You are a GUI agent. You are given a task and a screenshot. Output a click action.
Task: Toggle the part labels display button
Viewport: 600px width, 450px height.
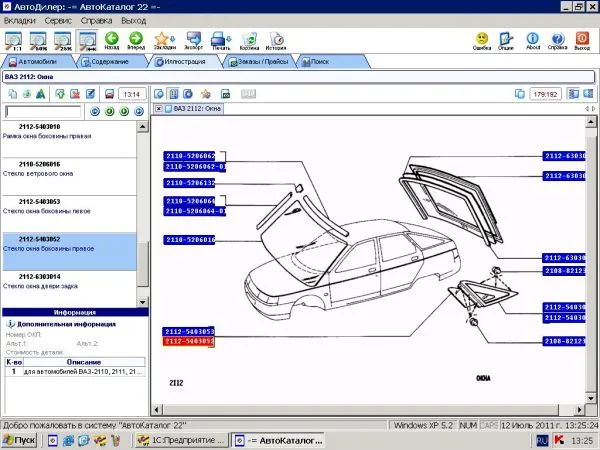[x=173, y=94]
